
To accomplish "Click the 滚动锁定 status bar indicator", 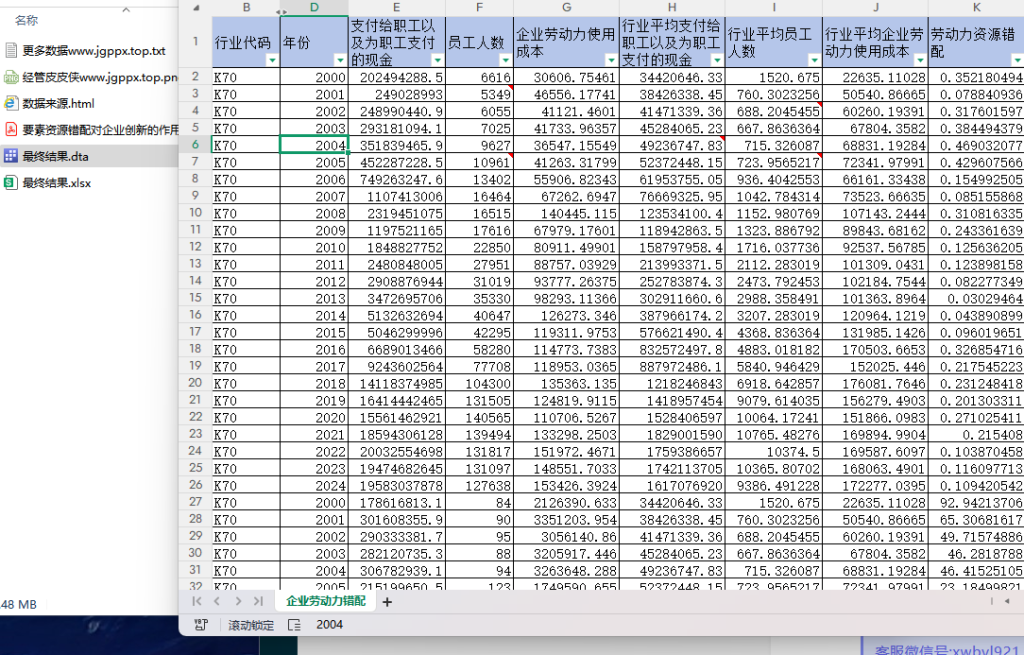I will coord(251,625).
